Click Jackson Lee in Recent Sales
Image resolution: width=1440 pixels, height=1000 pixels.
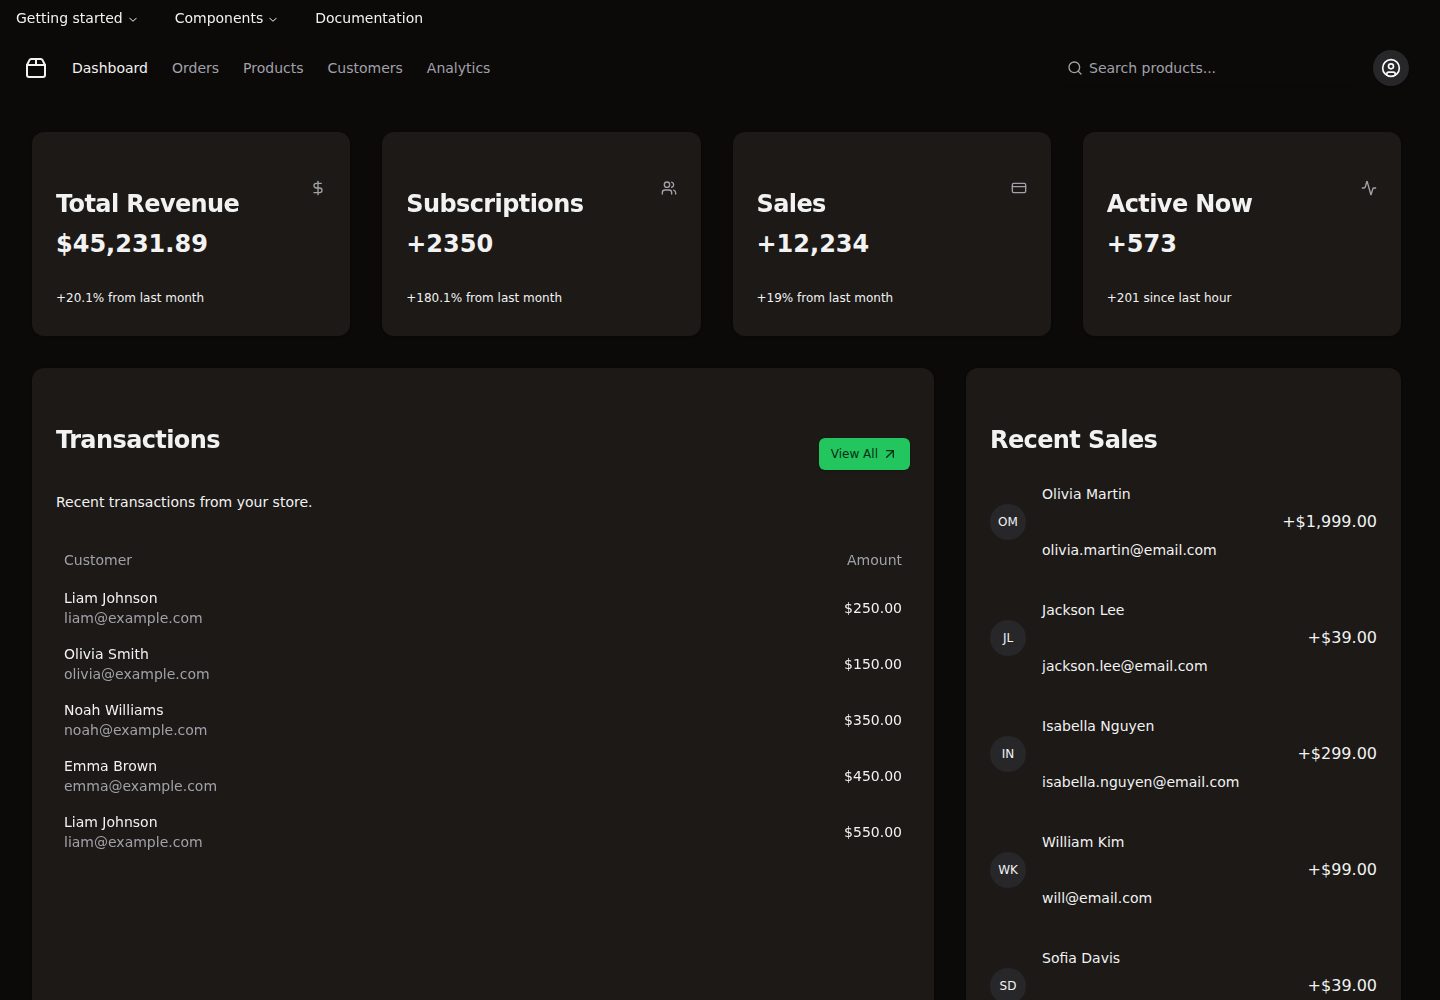pos(1083,610)
